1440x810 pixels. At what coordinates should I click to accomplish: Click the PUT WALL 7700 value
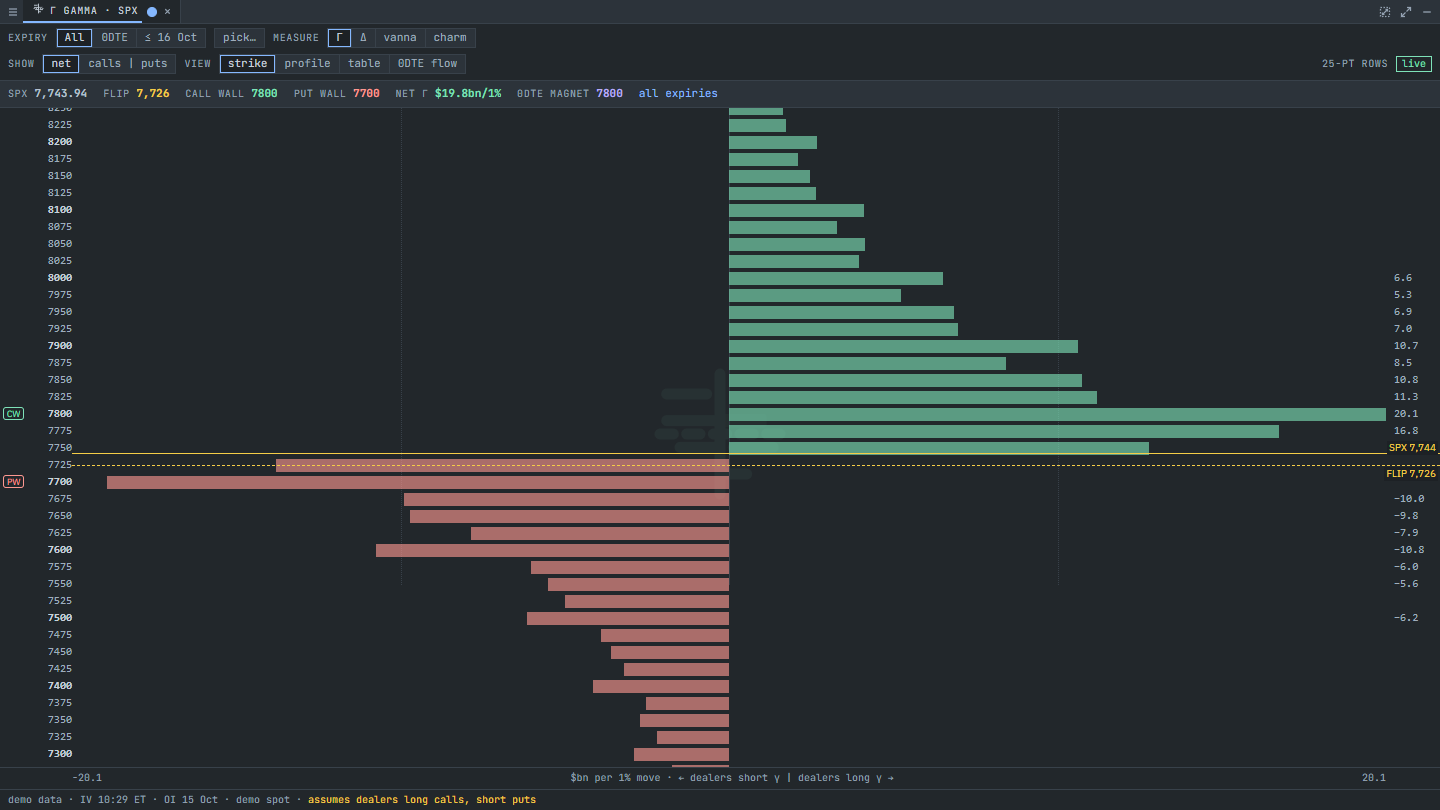pyautogui.click(x=366, y=94)
